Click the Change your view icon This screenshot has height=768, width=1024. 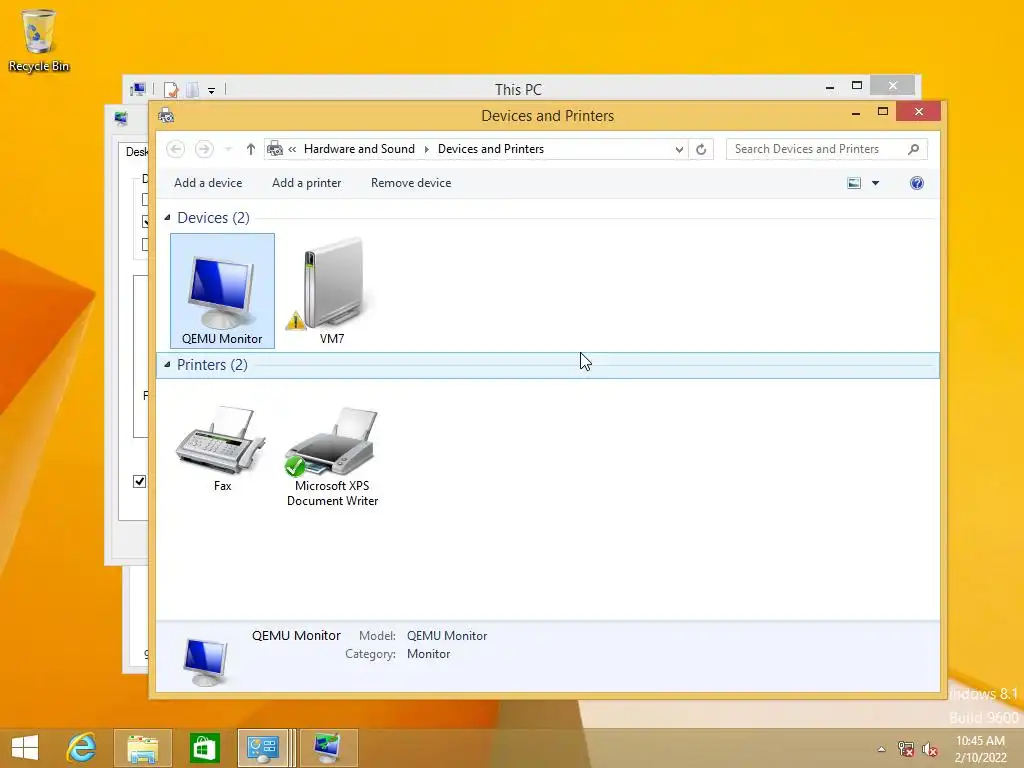point(854,183)
